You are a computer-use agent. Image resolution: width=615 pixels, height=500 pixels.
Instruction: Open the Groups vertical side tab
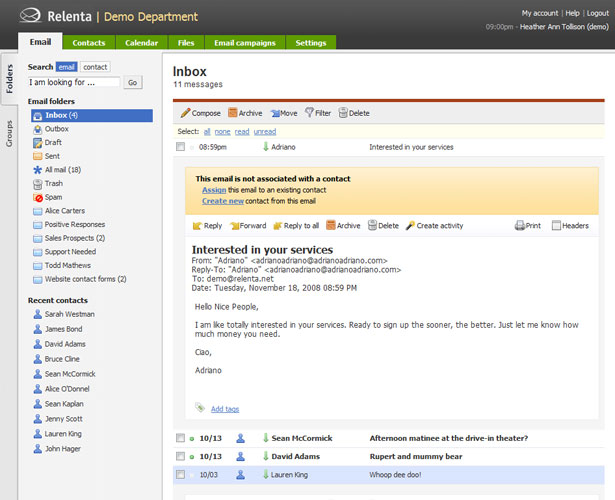pos(9,134)
